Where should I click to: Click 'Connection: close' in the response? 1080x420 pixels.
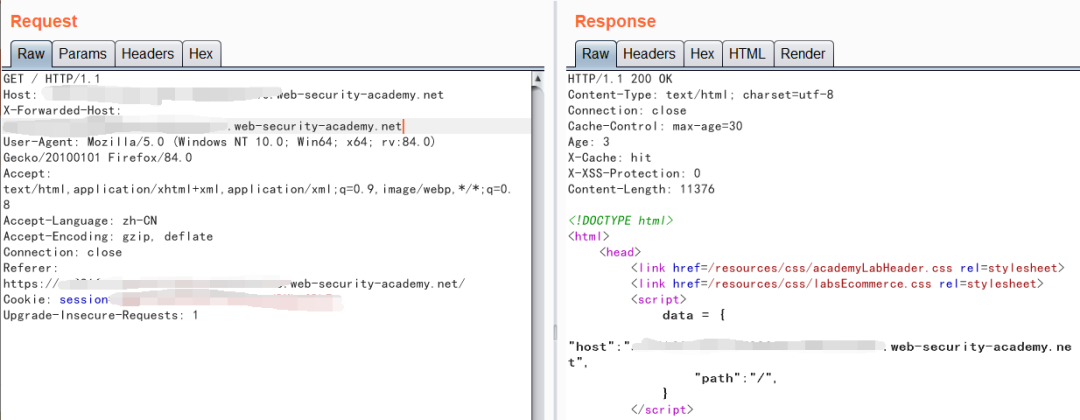(627, 110)
